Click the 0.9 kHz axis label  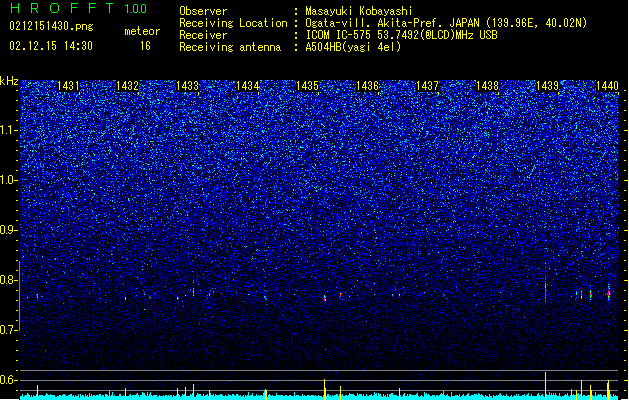pos(9,230)
